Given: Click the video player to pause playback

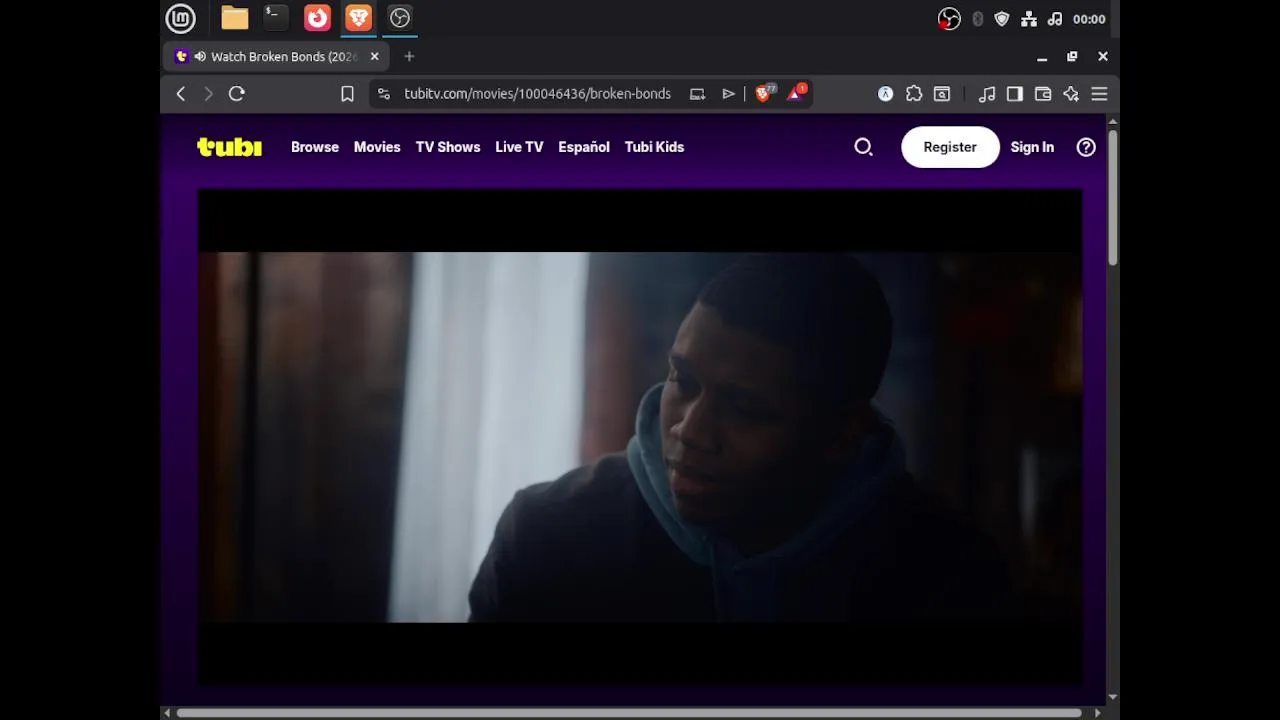Looking at the screenshot, I should coord(640,437).
